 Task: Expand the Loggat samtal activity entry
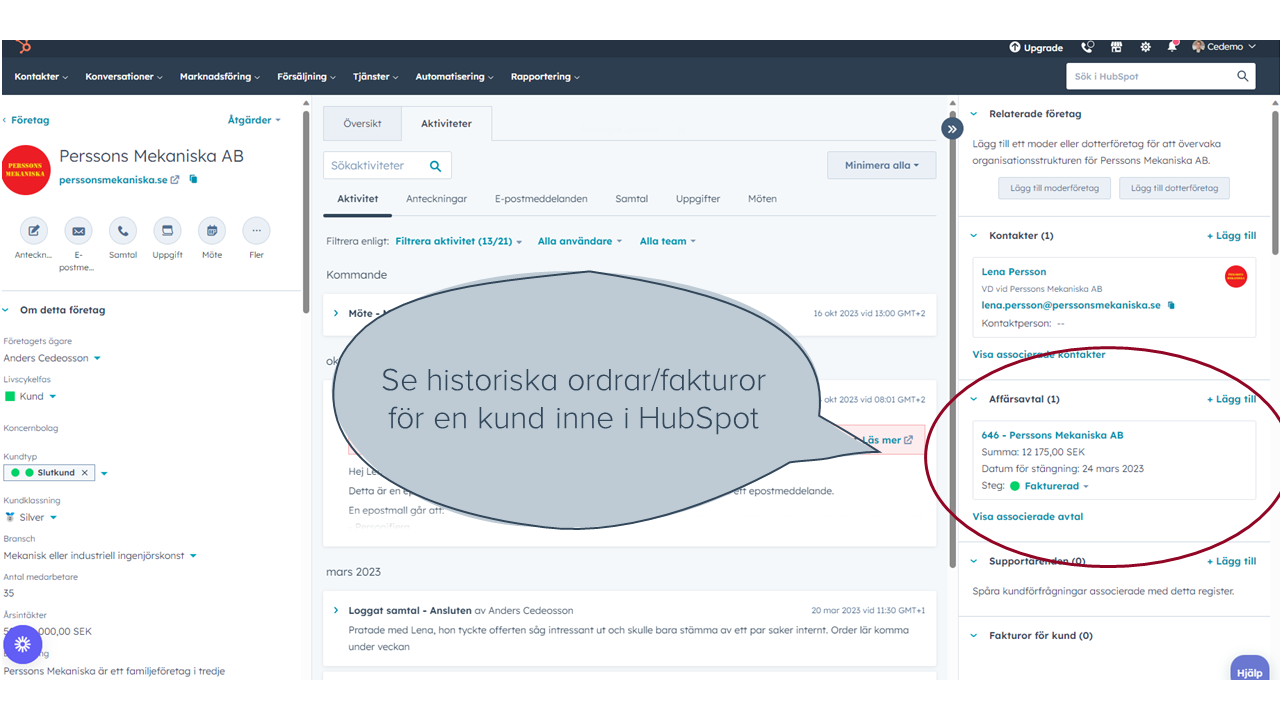336,610
